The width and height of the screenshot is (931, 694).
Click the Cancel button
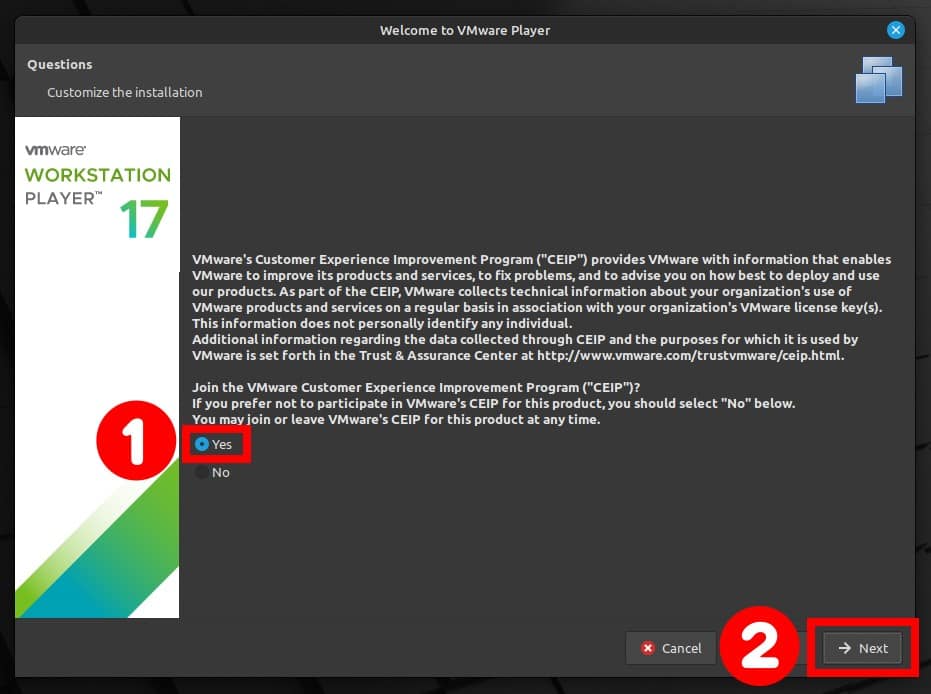tap(671, 648)
